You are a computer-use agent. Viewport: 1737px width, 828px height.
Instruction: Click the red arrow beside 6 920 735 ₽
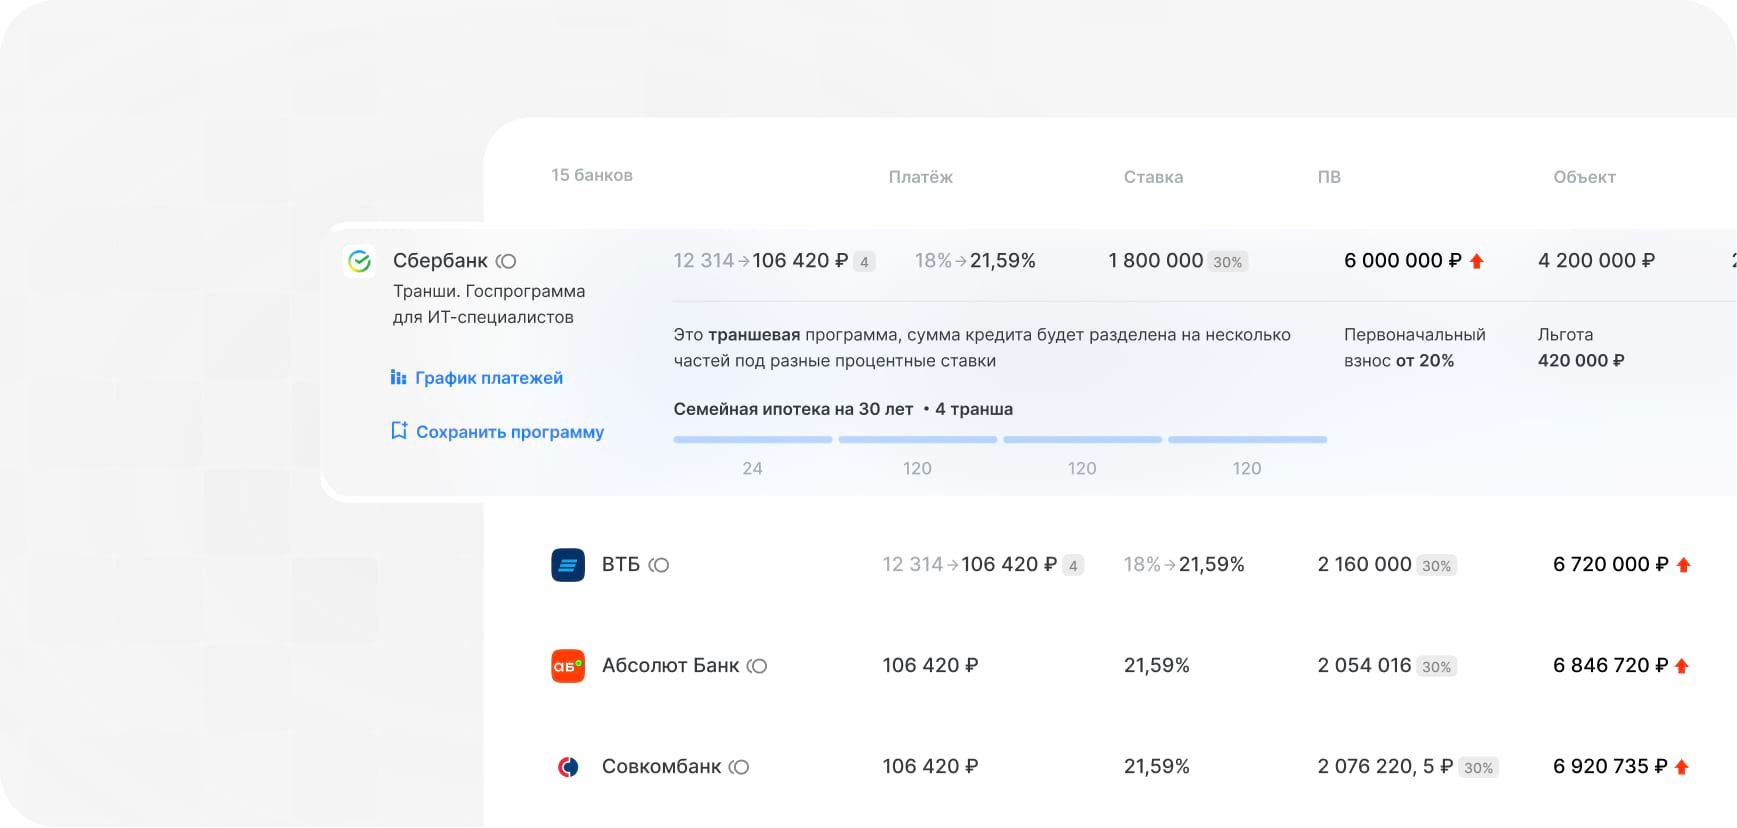coord(1682,767)
